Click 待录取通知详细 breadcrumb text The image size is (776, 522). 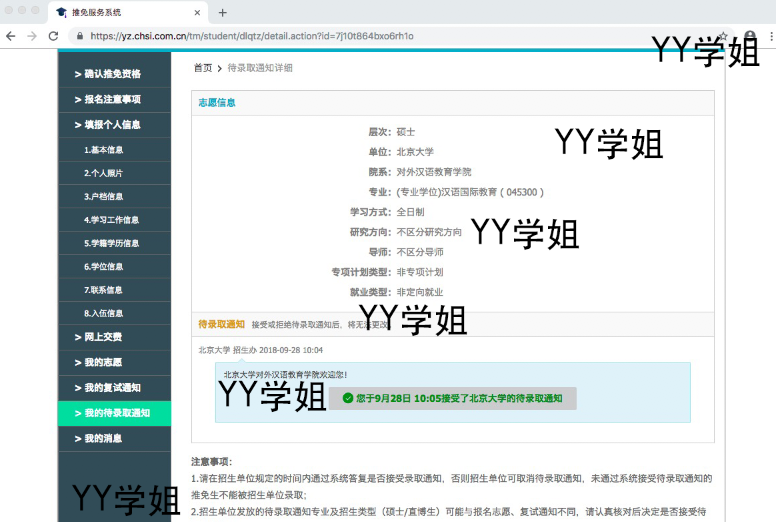(x=260, y=68)
